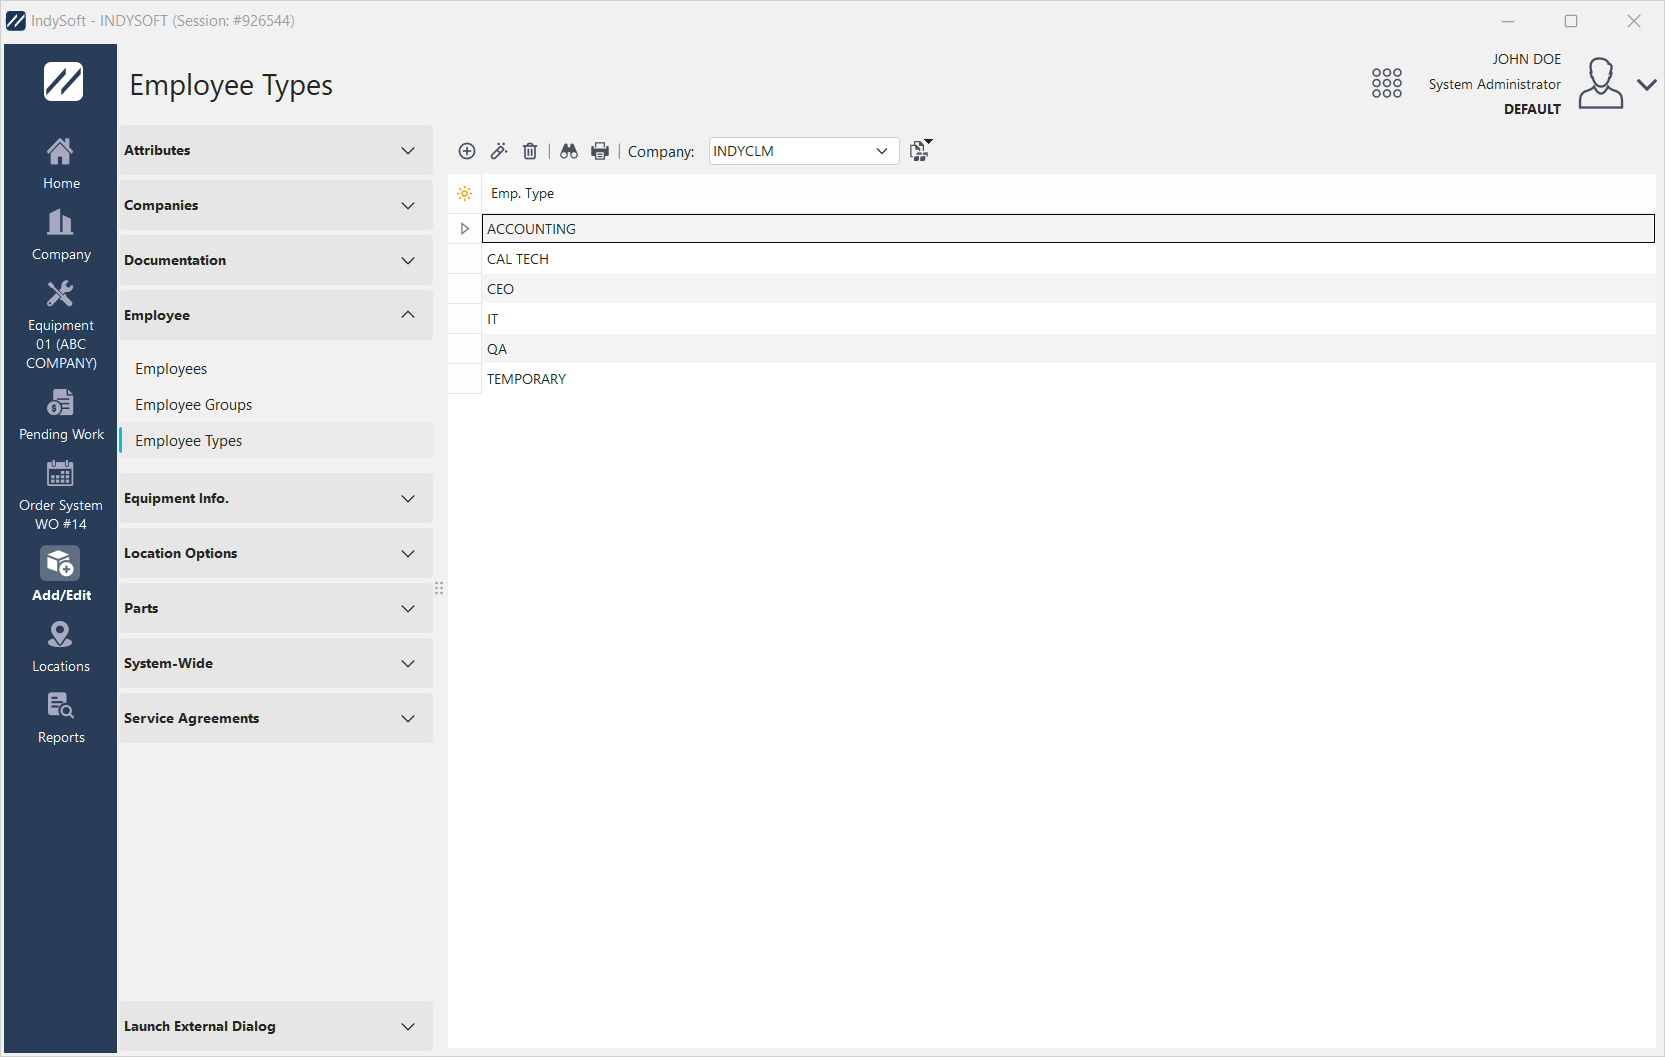Open search with the binoculars icon
This screenshot has width=1665, height=1057.
[x=569, y=151]
